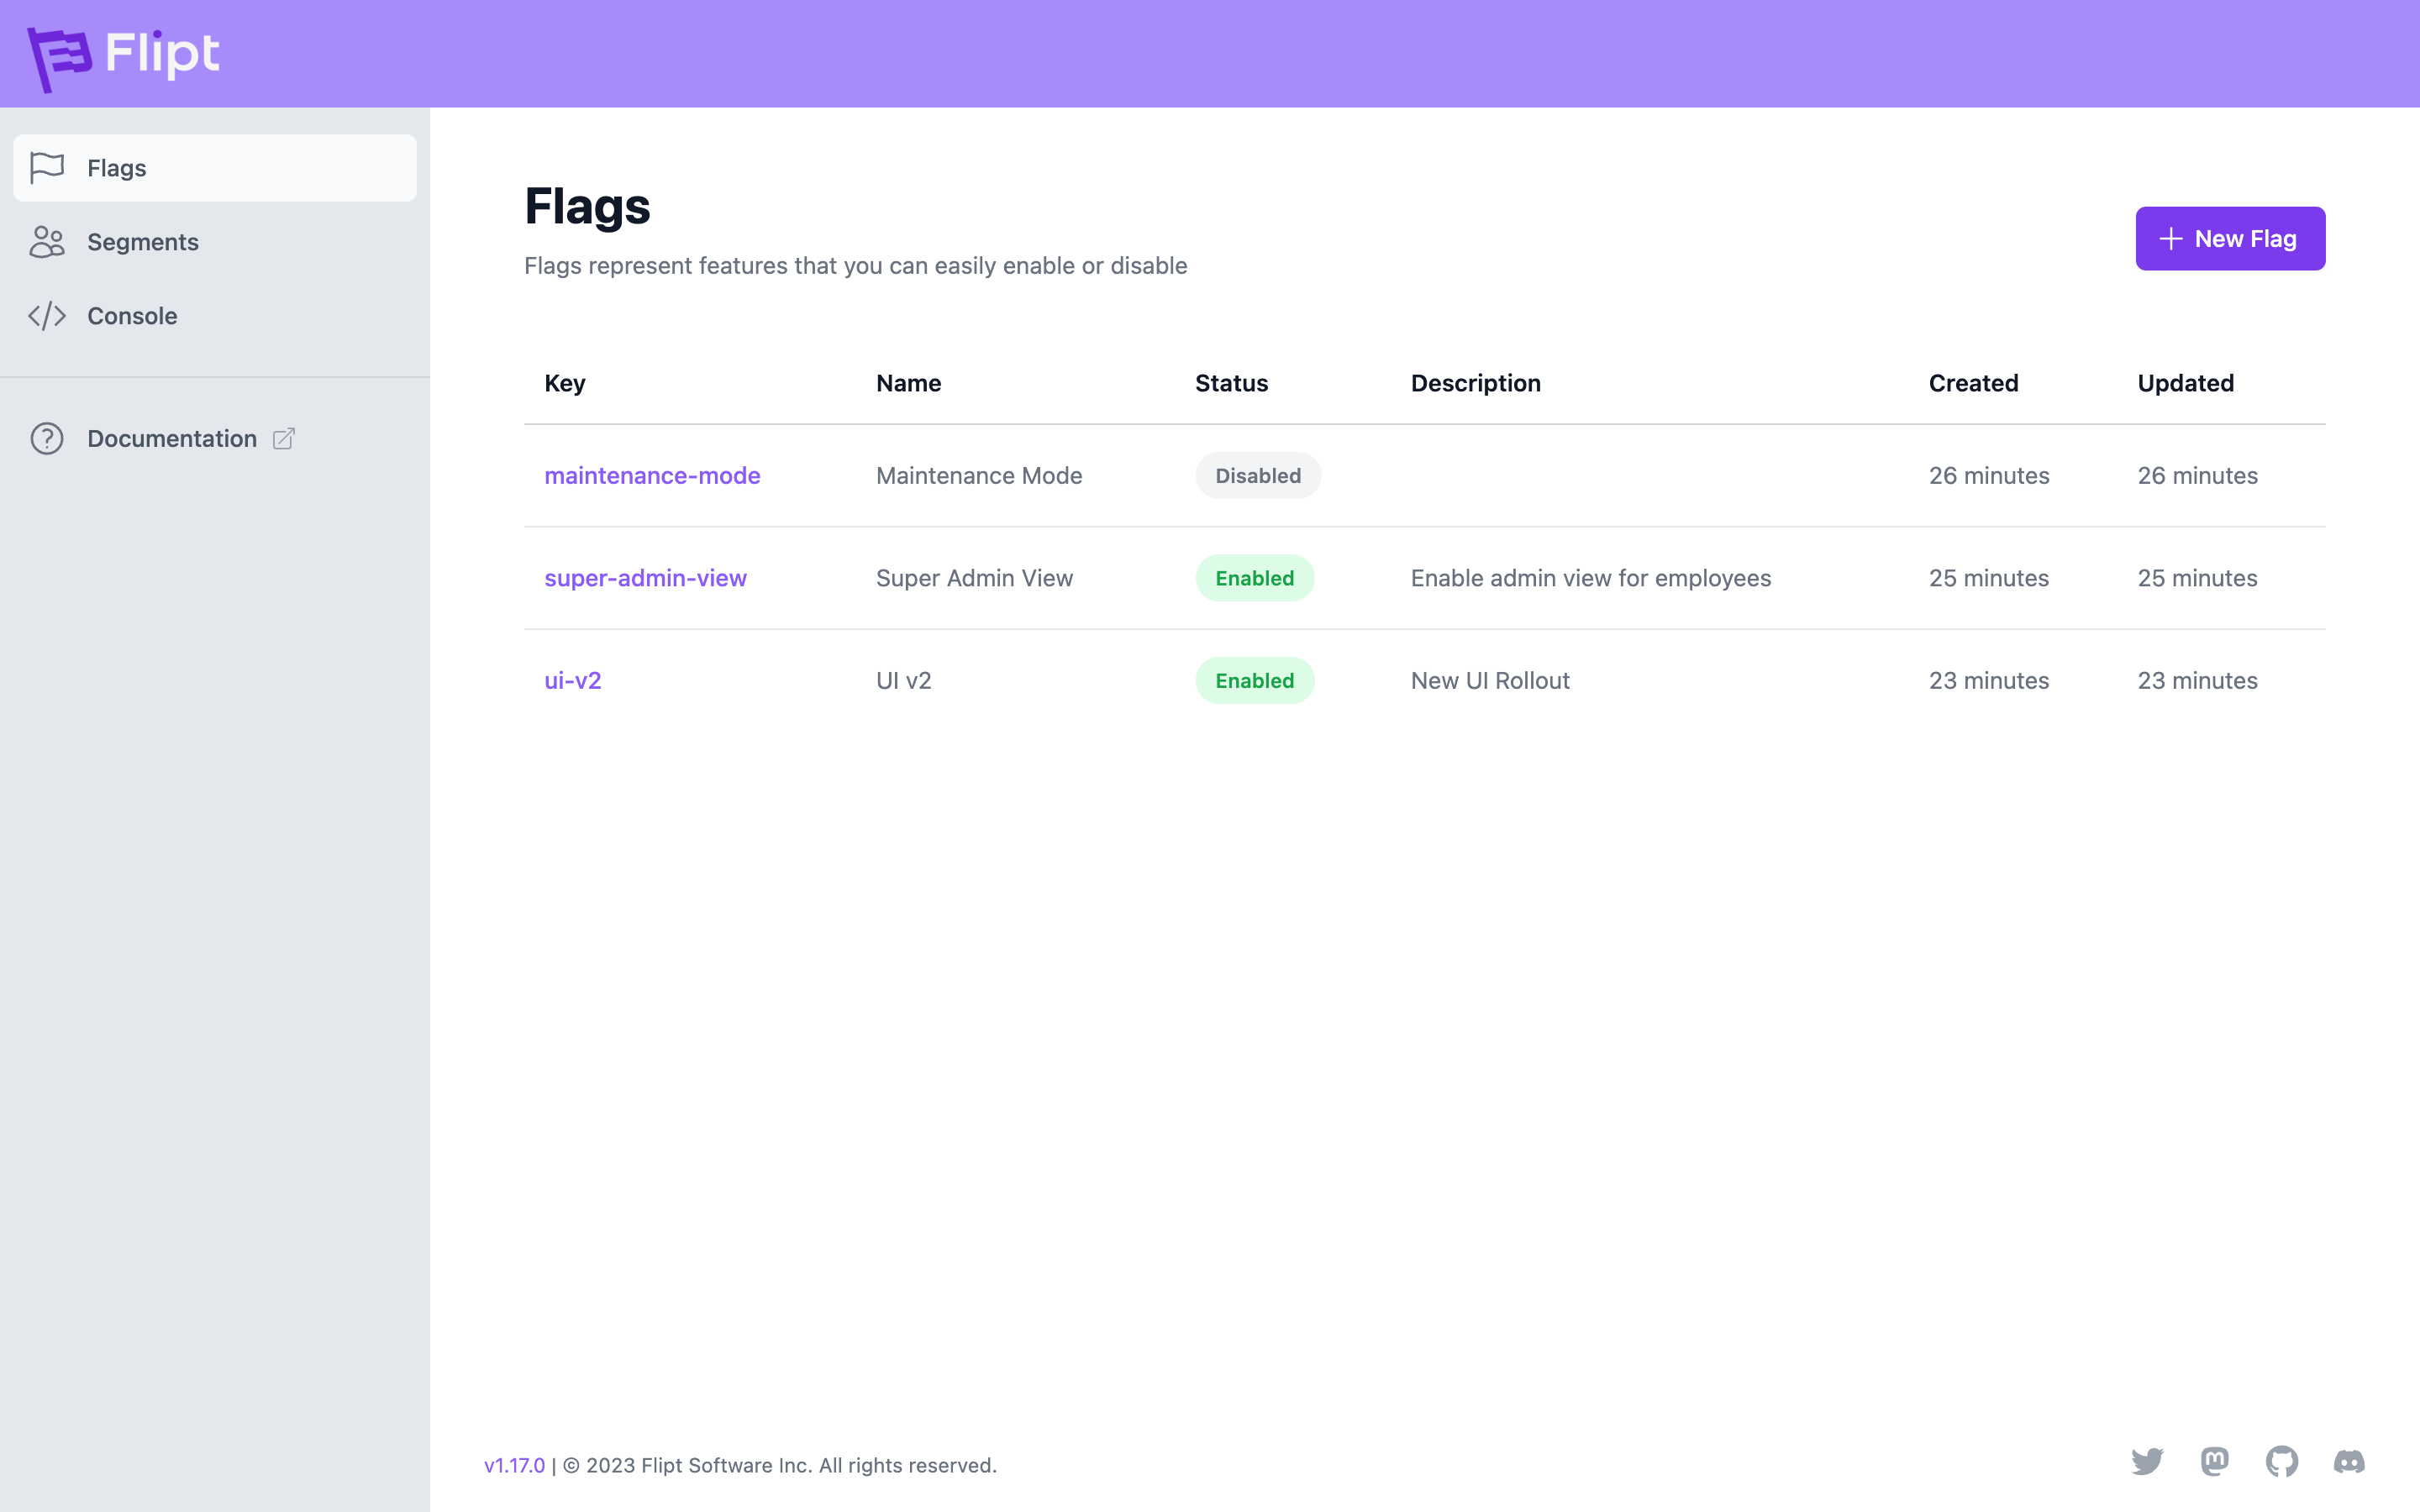Open the maintenance-mode flag
The width and height of the screenshot is (2420, 1512).
click(652, 476)
